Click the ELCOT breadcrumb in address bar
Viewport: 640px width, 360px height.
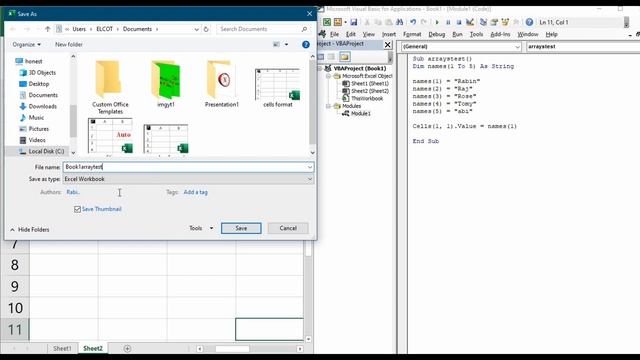click(x=104, y=29)
